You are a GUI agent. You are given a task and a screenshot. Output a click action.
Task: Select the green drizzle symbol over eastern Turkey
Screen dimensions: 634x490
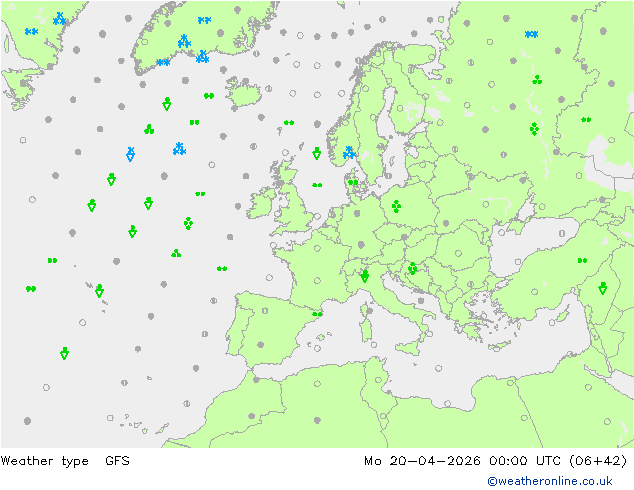(582, 260)
